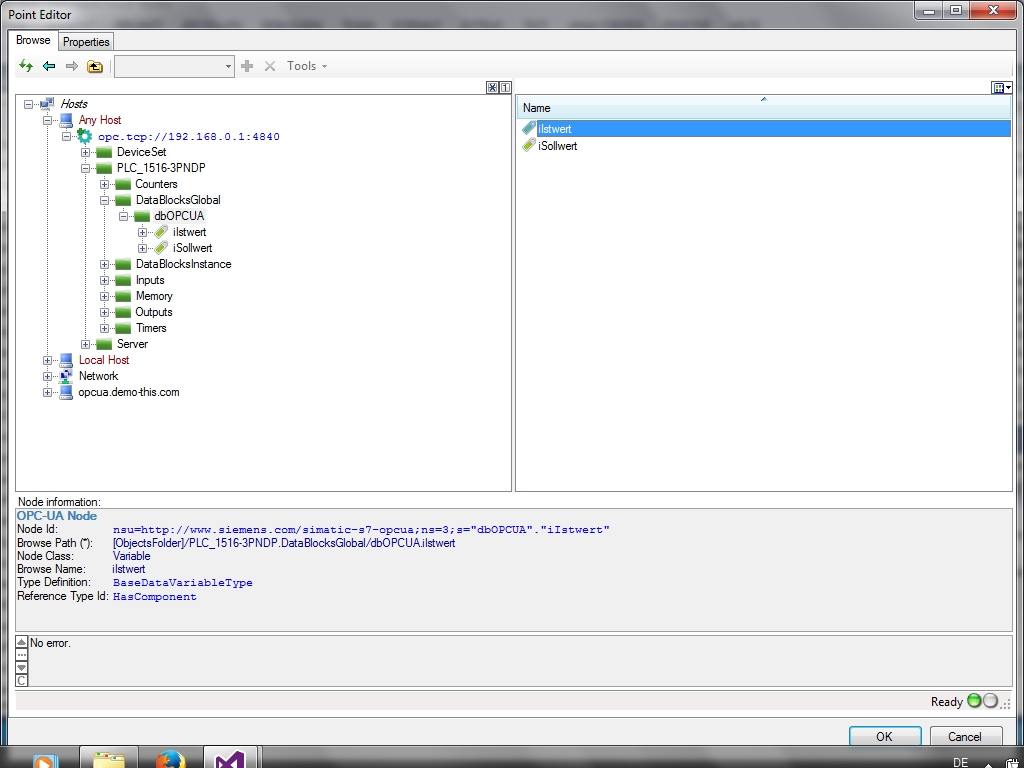
Task: Click the Network icon in the tree
Action: (x=66, y=376)
